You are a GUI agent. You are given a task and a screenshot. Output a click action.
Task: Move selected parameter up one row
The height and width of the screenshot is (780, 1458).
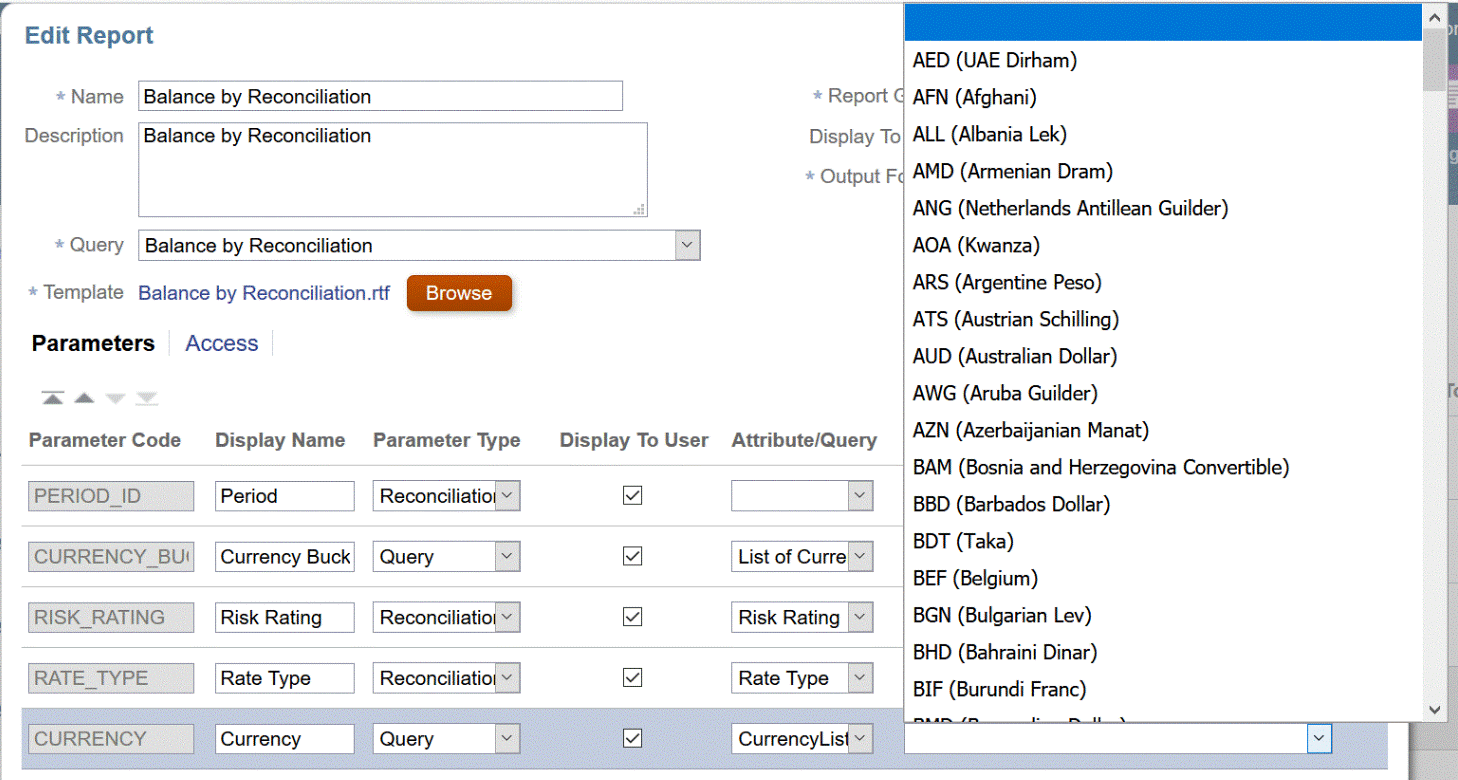click(84, 396)
